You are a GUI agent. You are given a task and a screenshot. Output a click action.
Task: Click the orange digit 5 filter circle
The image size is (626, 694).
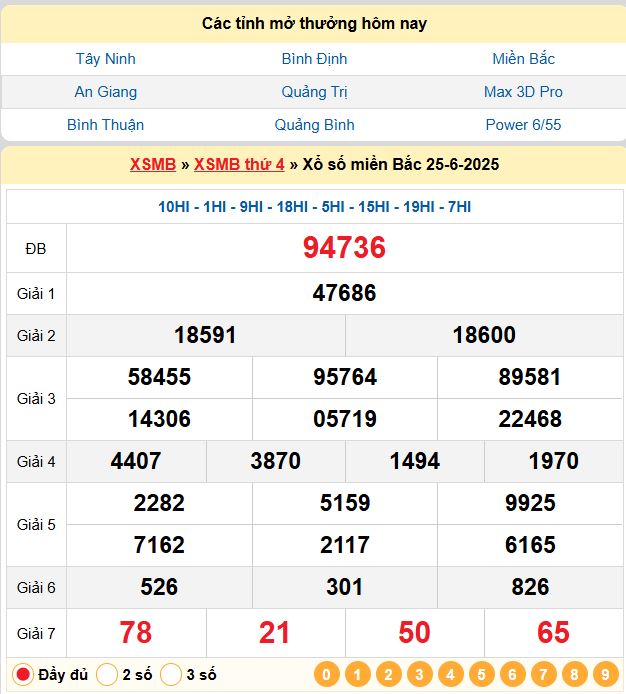pos(482,675)
